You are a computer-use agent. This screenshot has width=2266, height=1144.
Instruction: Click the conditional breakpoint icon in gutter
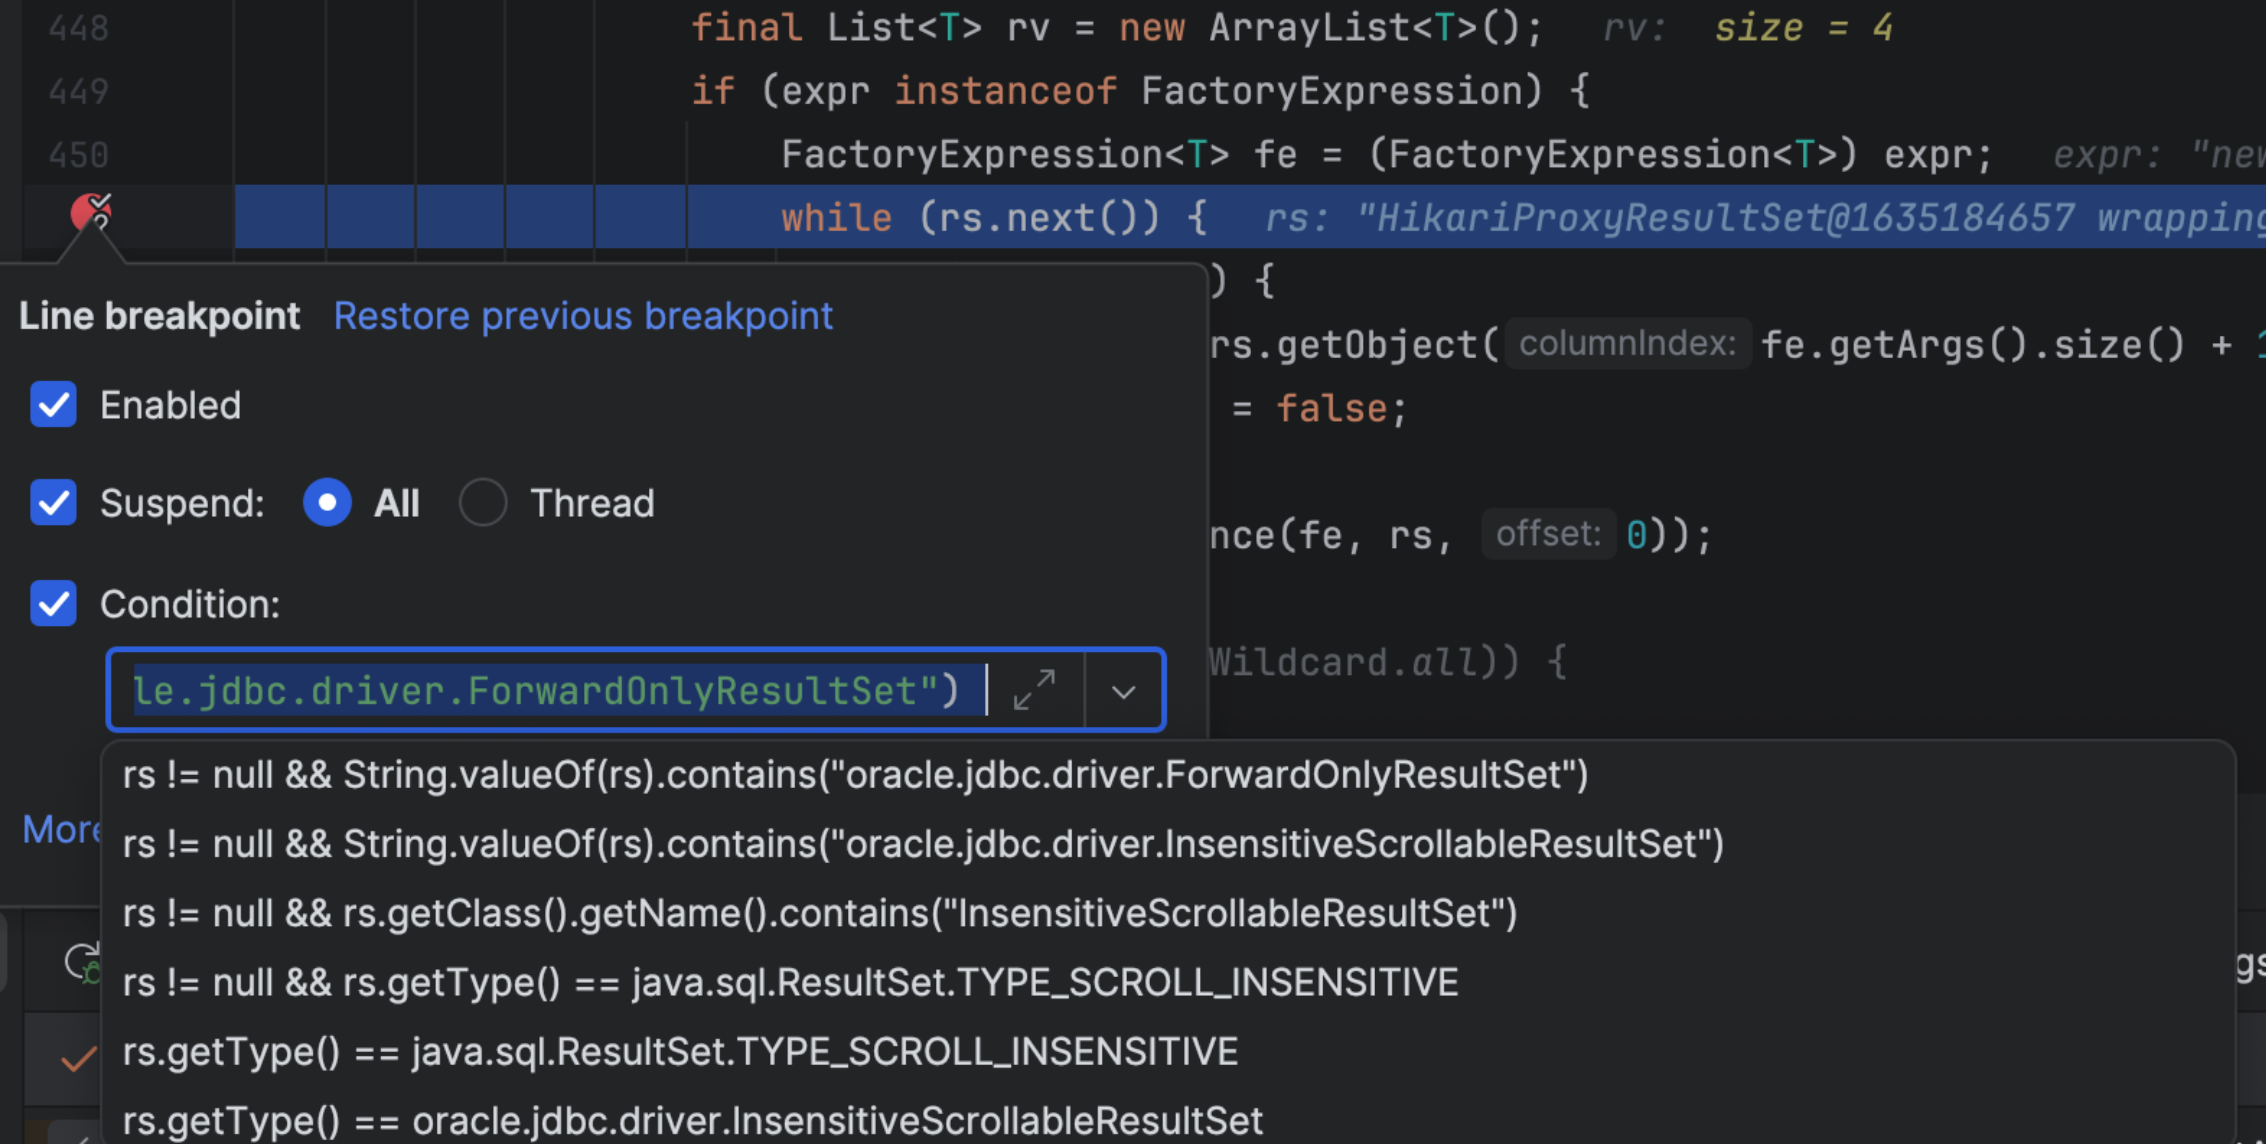(x=91, y=213)
